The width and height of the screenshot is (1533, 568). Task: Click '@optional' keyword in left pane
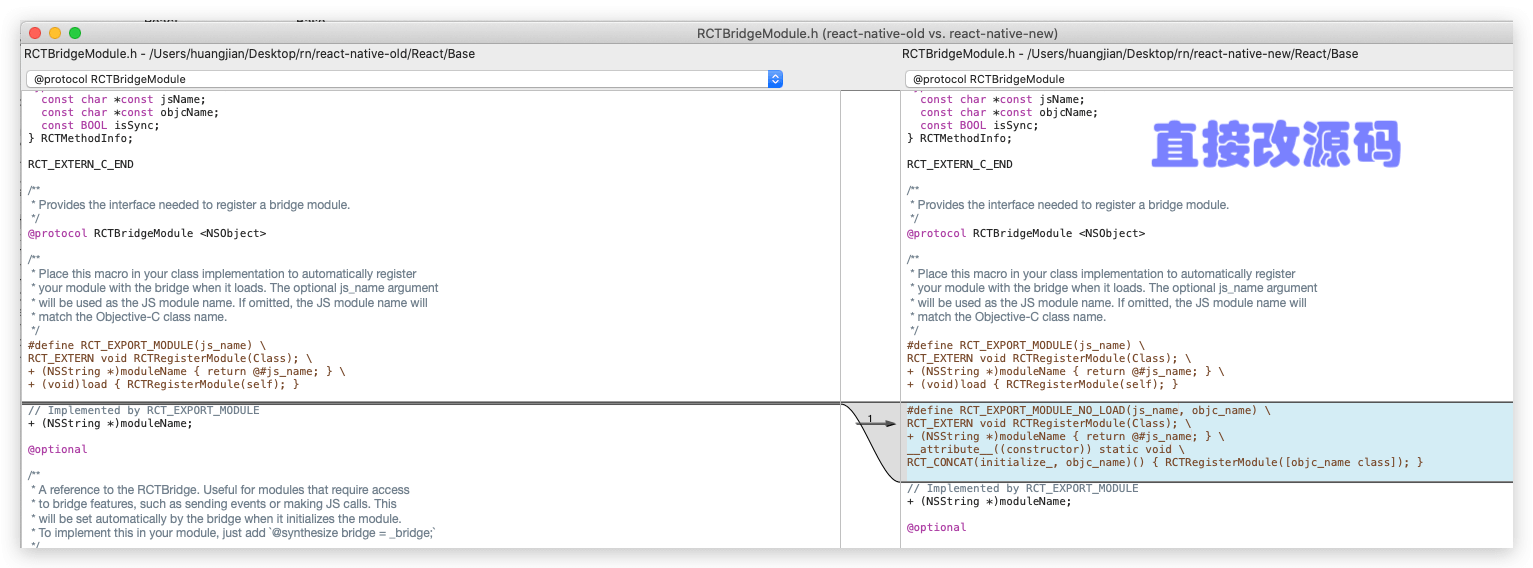coord(58,449)
